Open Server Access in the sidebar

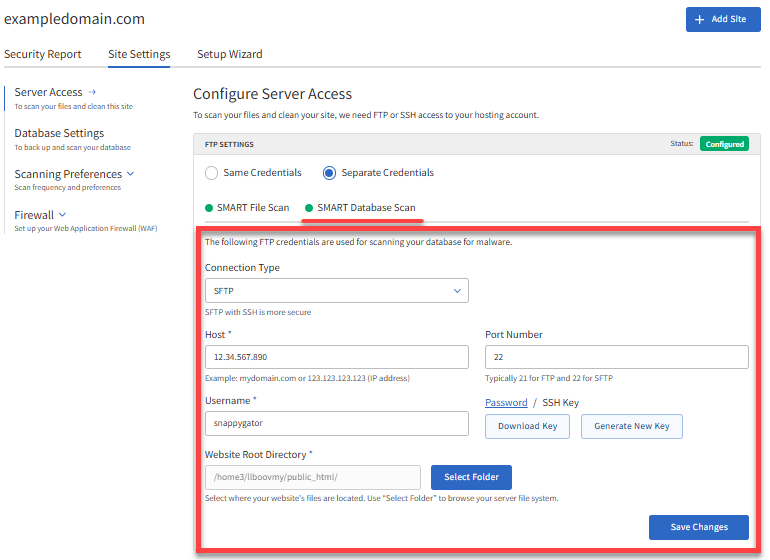click(x=48, y=92)
